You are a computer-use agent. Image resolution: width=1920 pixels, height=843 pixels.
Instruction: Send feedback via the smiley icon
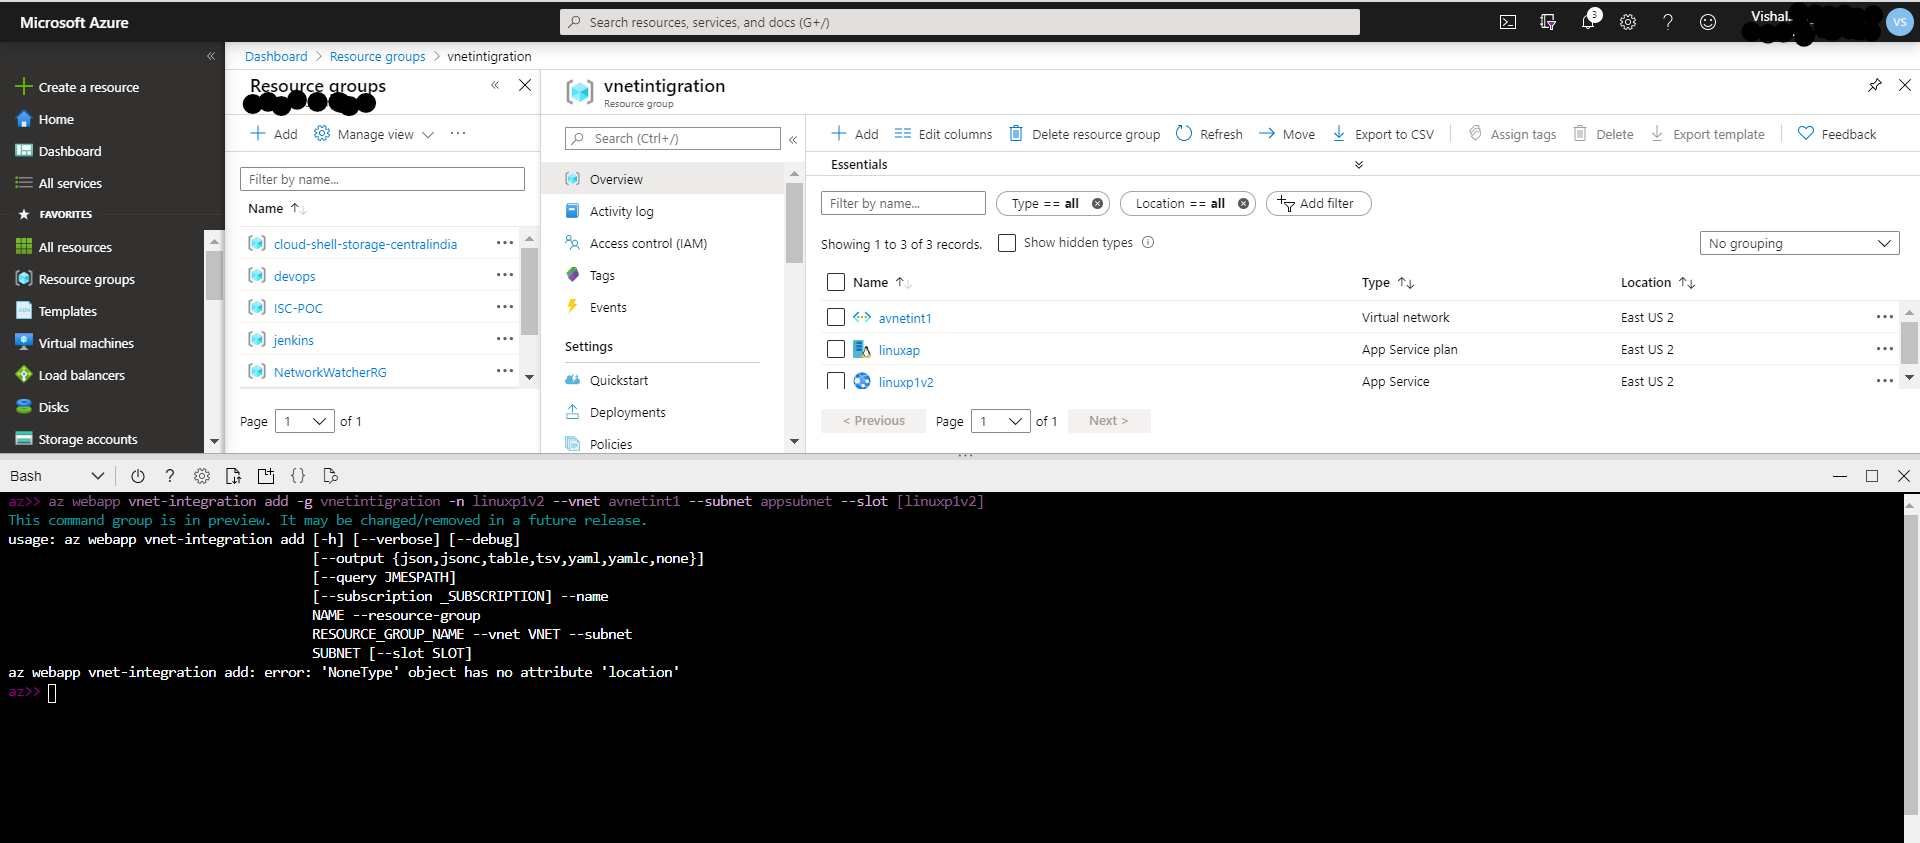(x=1708, y=22)
